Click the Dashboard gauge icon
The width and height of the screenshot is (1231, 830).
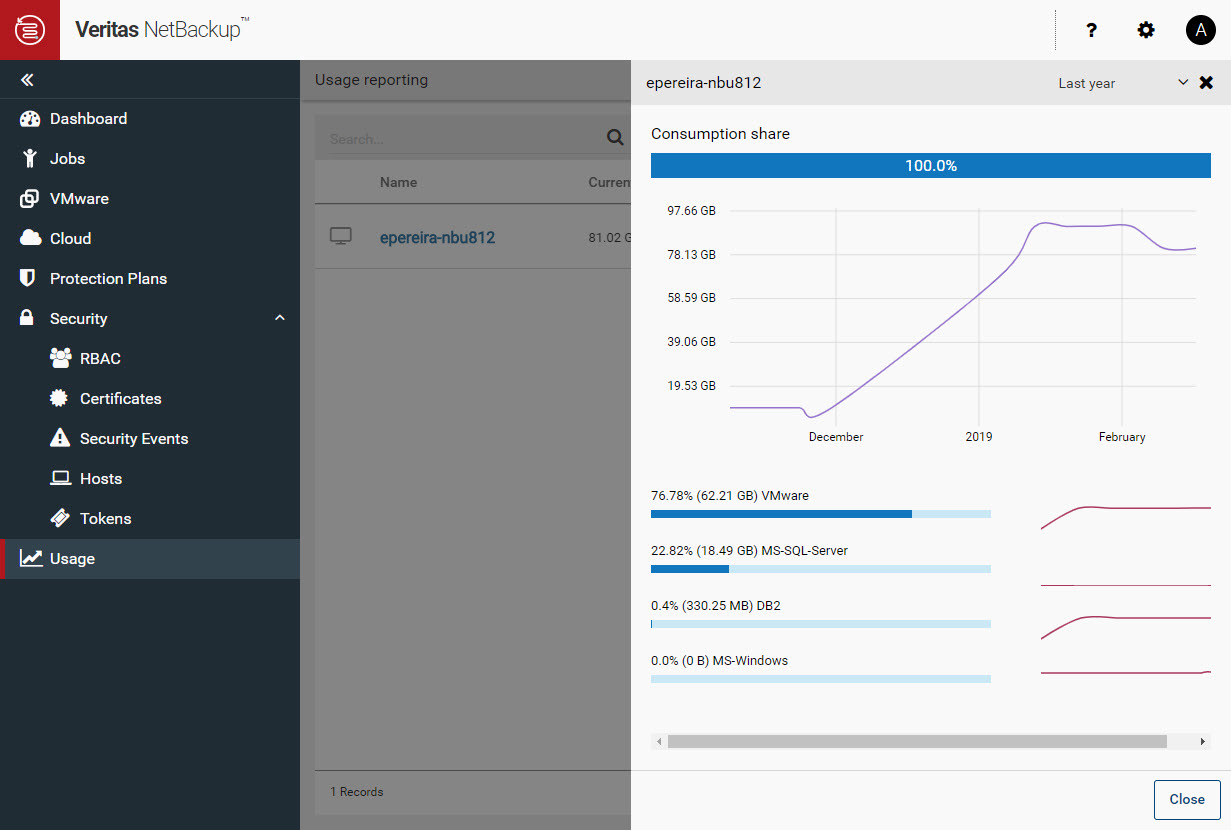click(30, 119)
